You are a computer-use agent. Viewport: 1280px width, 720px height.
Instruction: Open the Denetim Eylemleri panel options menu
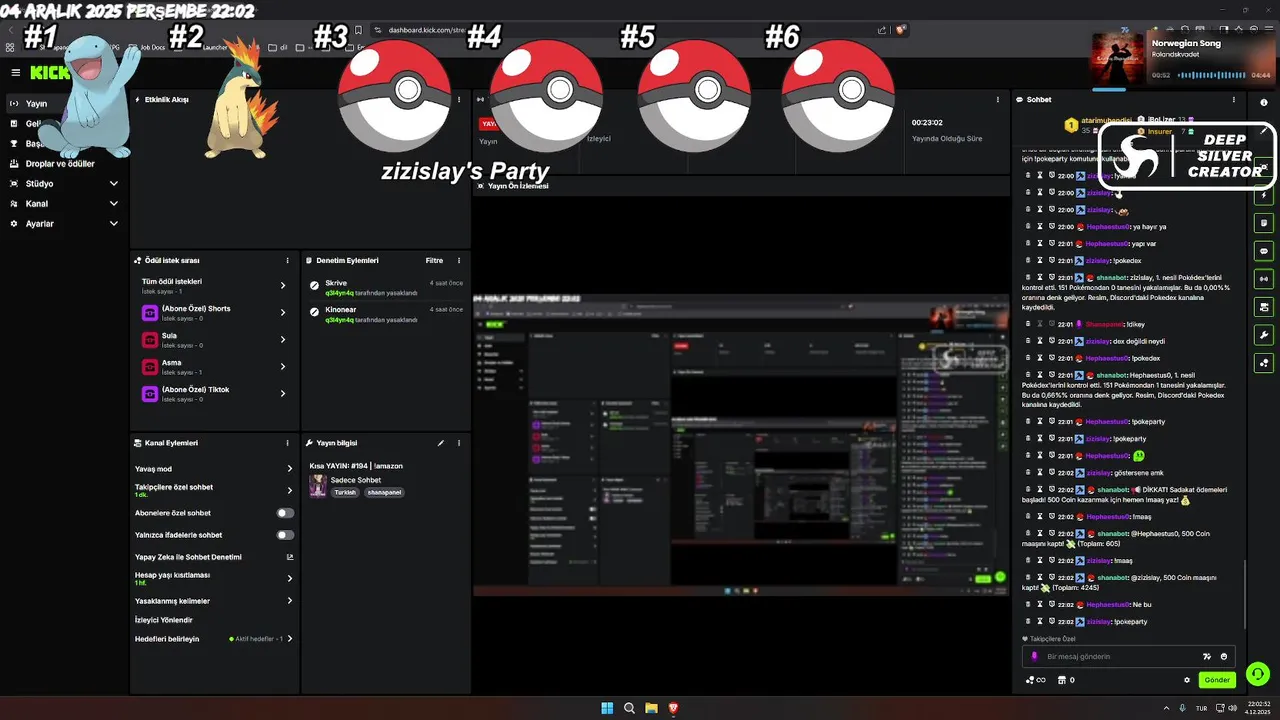(459, 260)
